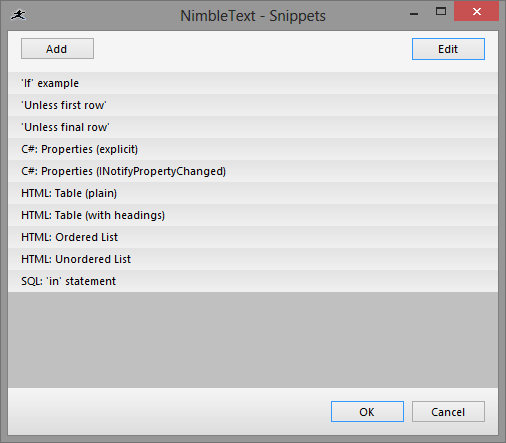Choose the HTML: Table (plain) snippet
Screen dimensions: 506x443
[x=253, y=193]
